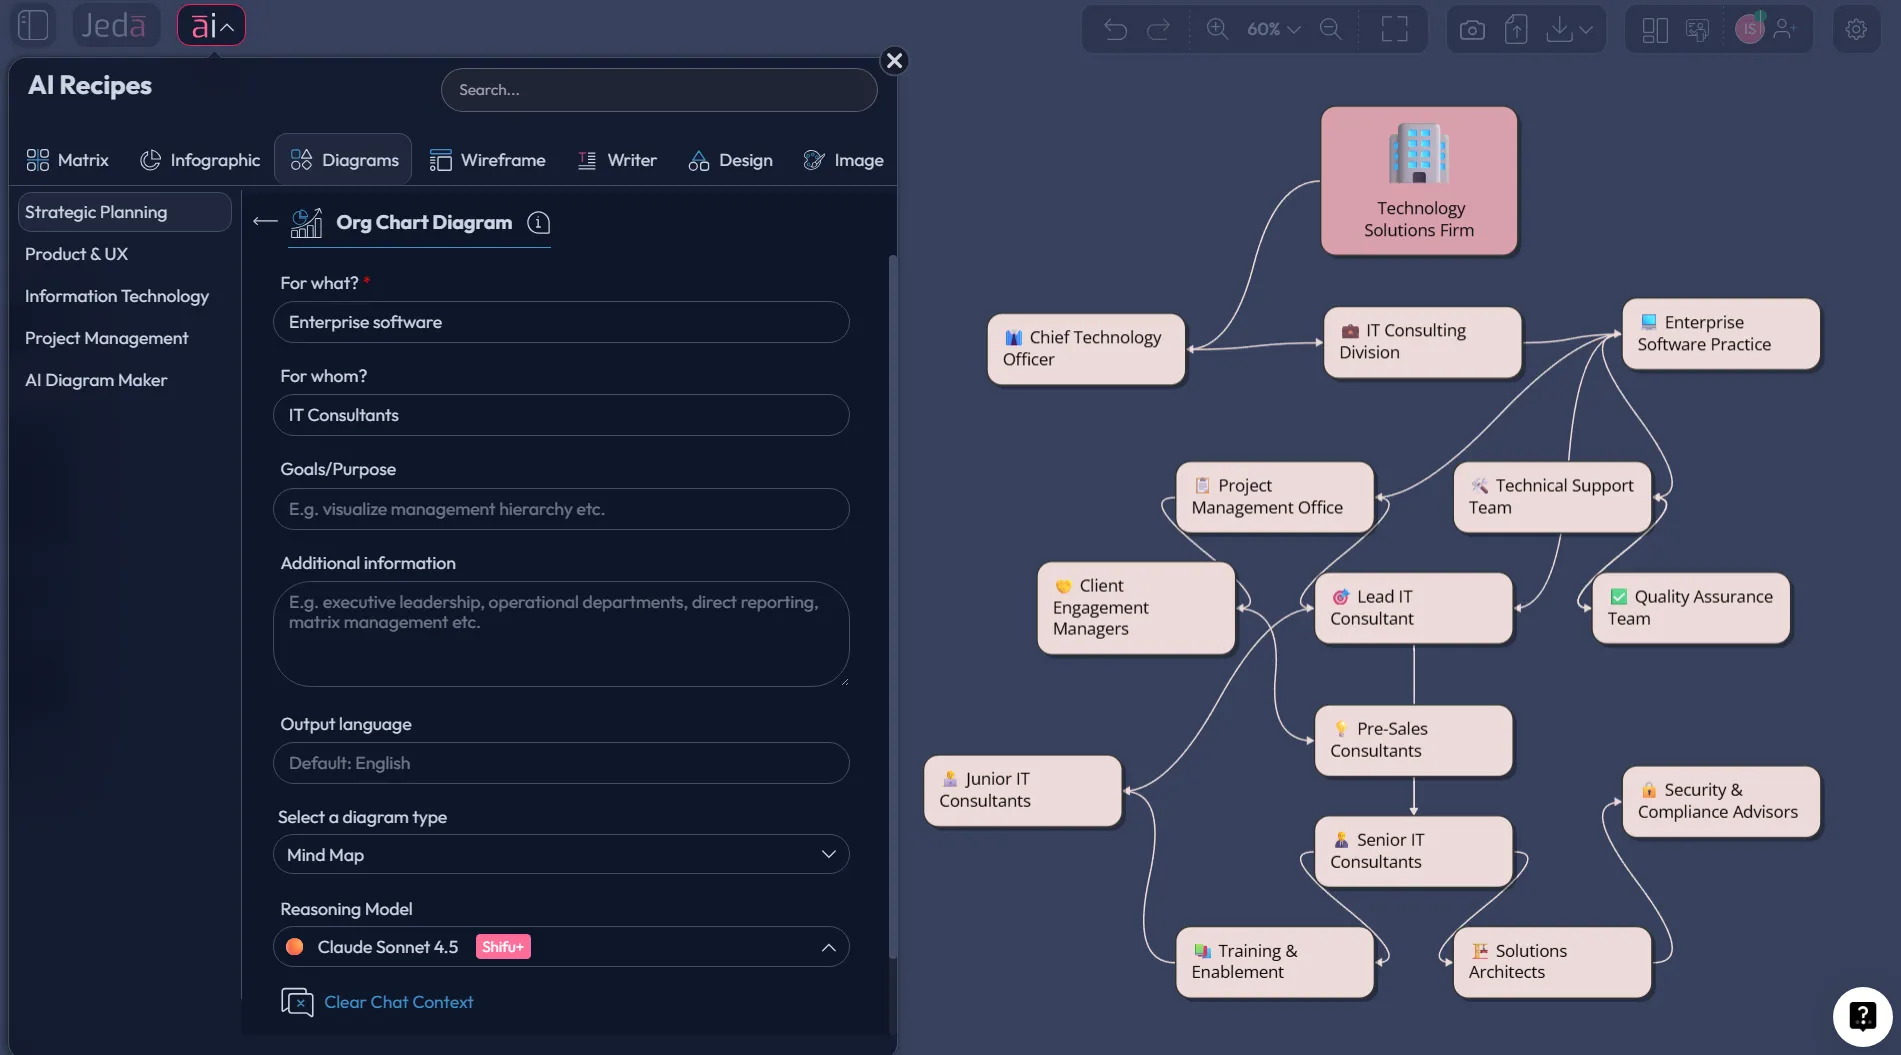Click the Claude Sonnet 4.5 orange model dot
The width and height of the screenshot is (1901, 1055).
(x=295, y=946)
